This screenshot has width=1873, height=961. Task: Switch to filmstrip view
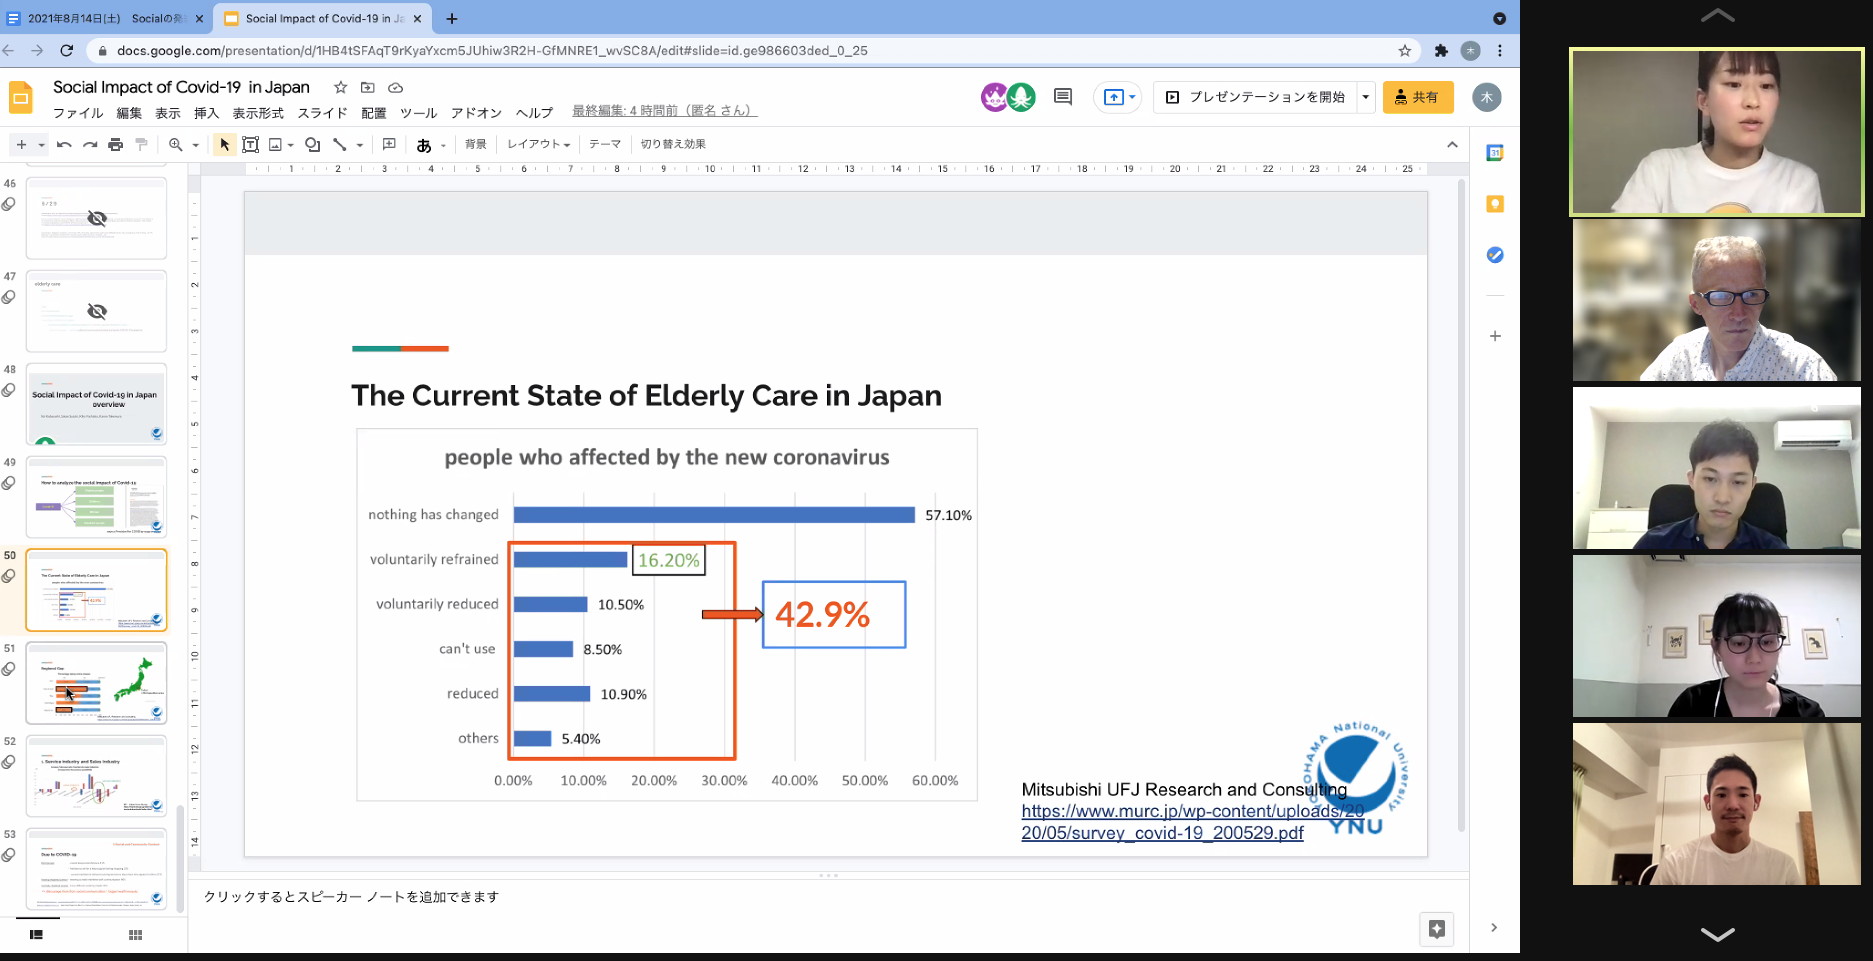click(36, 935)
